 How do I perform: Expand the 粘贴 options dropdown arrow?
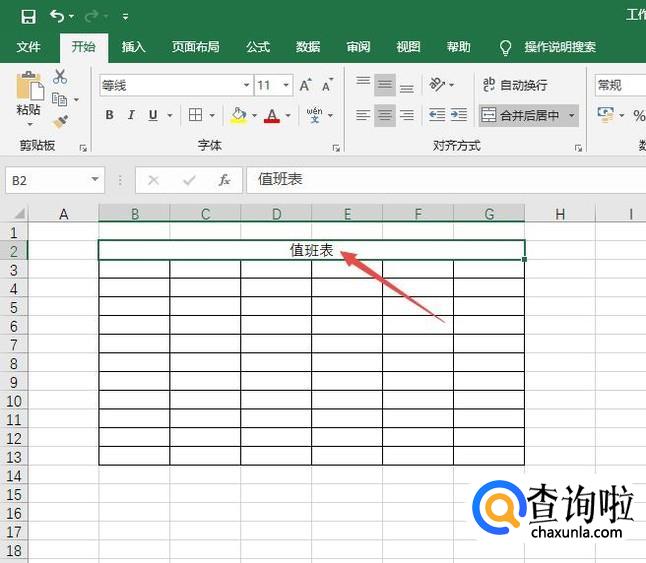pyautogui.click(x=30, y=124)
